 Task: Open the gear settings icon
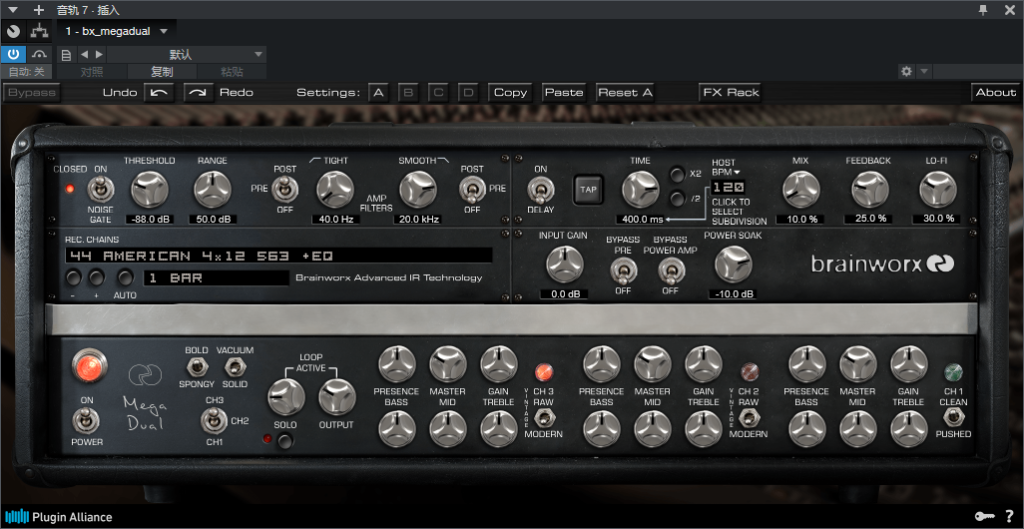pyautogui.click(x=906, y=71)
